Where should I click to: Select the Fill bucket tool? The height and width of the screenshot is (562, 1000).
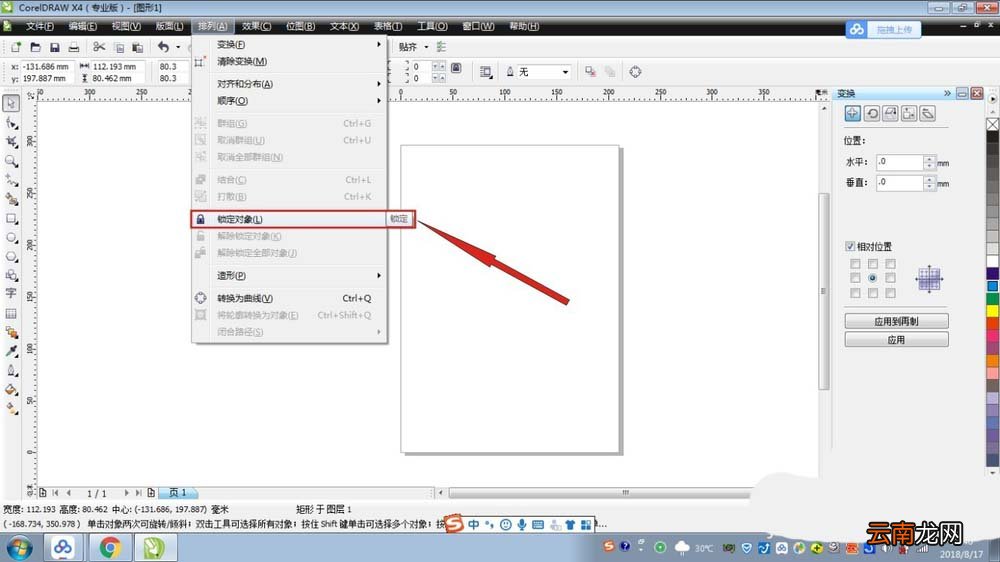(x=11, y=390)
